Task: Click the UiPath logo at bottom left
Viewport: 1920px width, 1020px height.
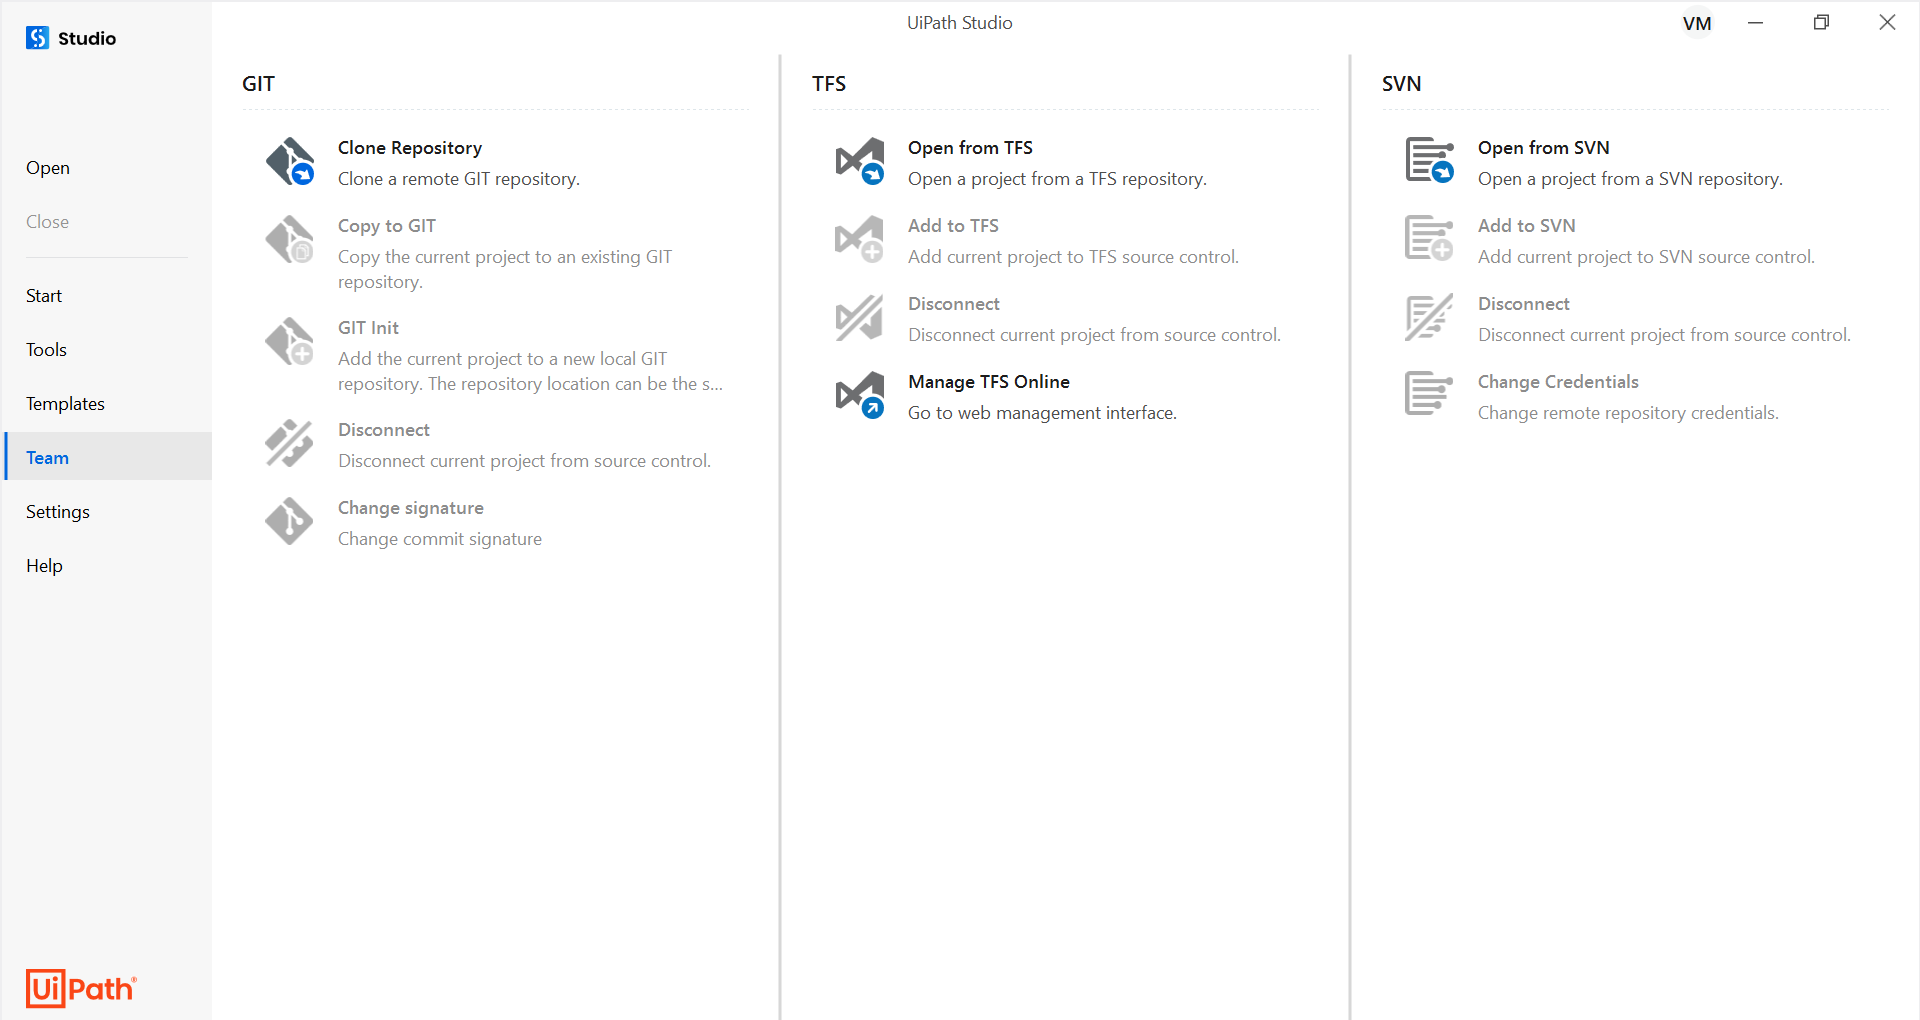Action: (x=81, y=989)
